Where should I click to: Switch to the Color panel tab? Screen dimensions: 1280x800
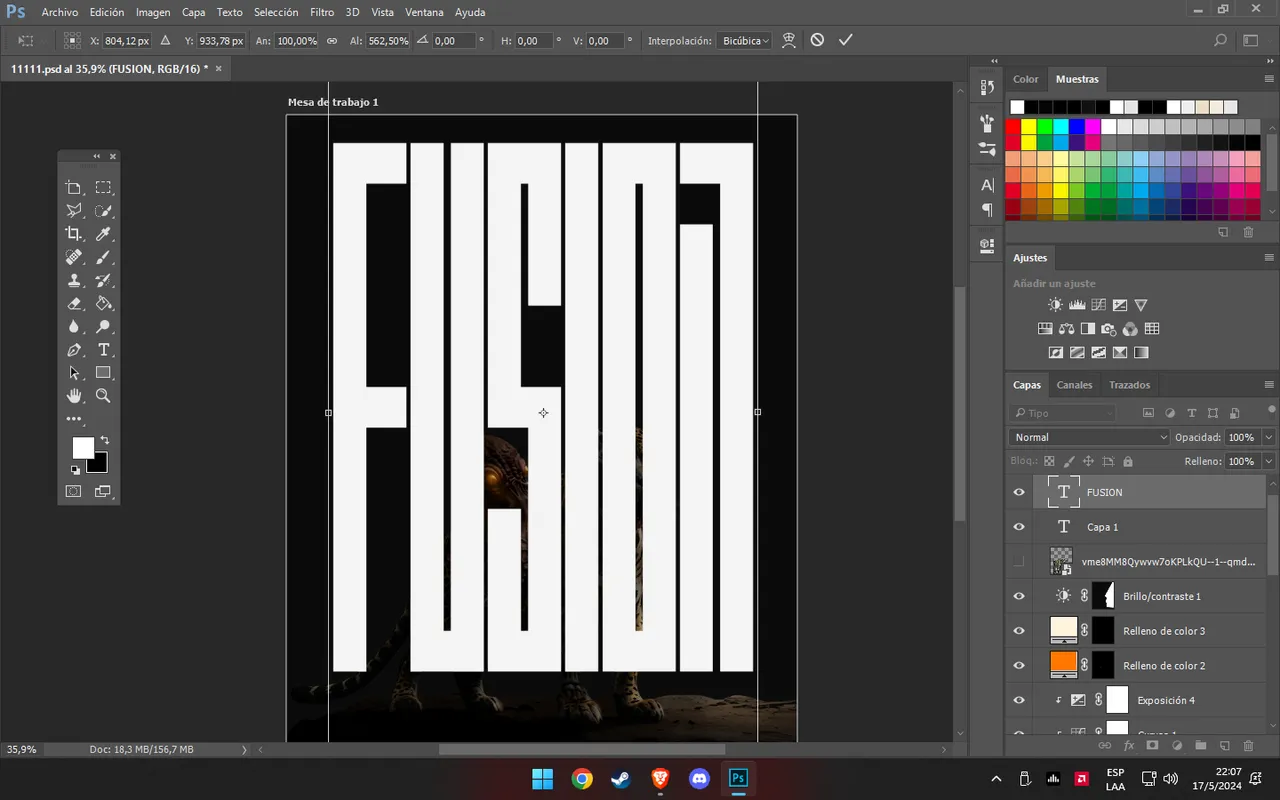(1026, 79)
